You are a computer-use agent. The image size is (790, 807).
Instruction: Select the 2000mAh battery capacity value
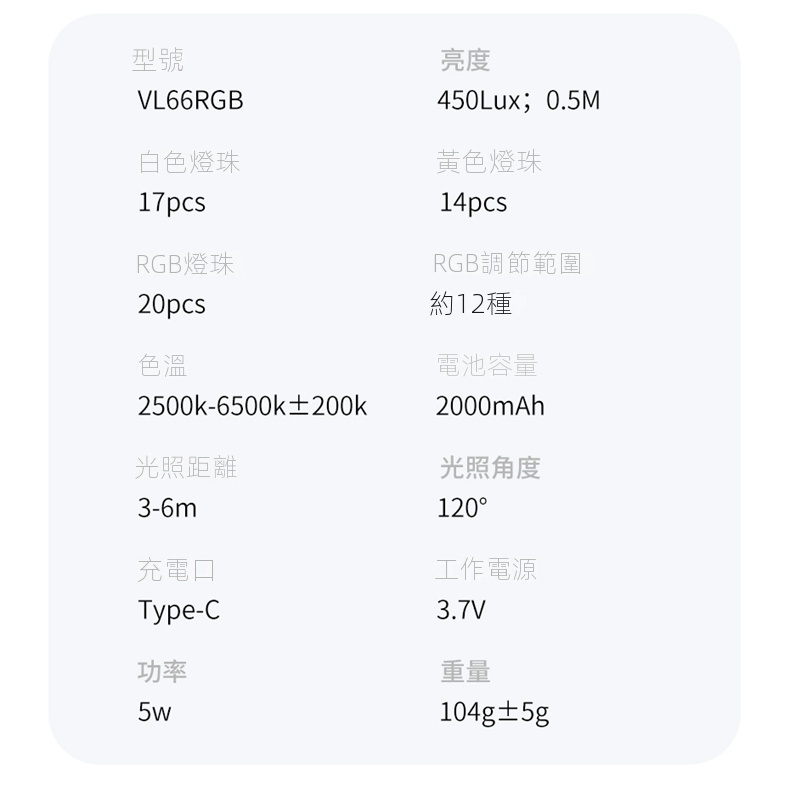coord(490,406)
